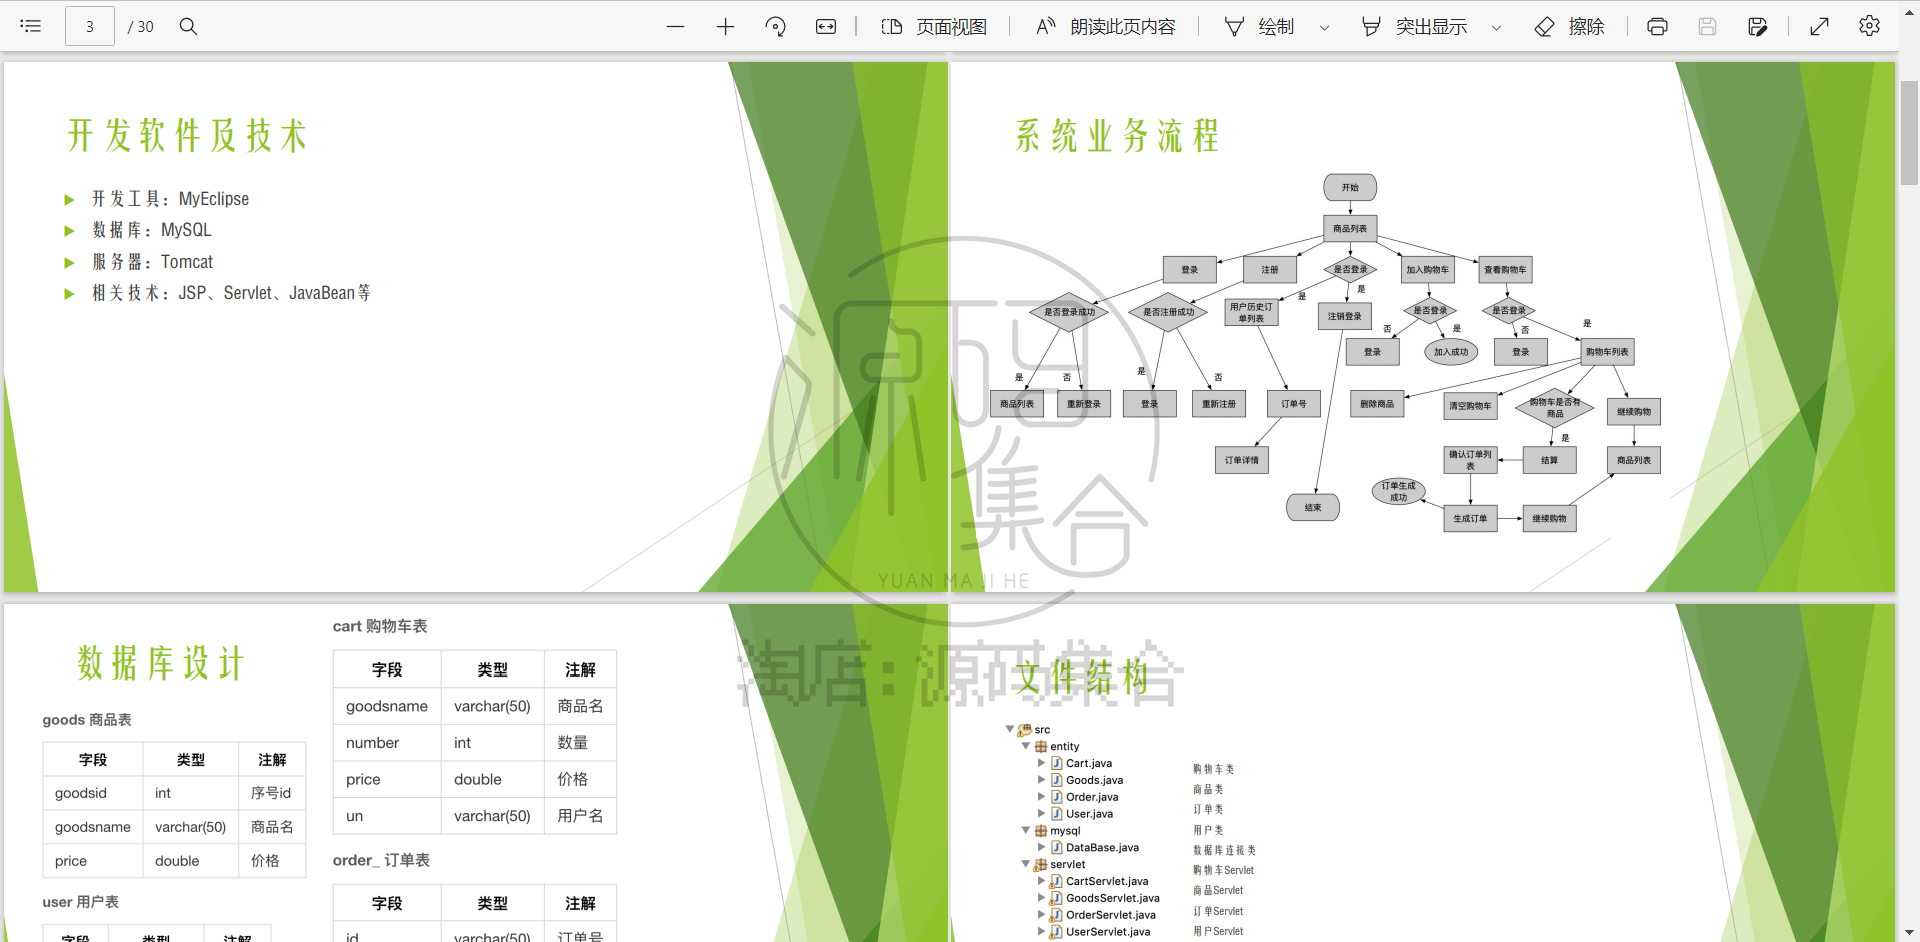1920x942 pixels.
Task: Rotate the document with the rotate icon
Action: coord(775,26)
